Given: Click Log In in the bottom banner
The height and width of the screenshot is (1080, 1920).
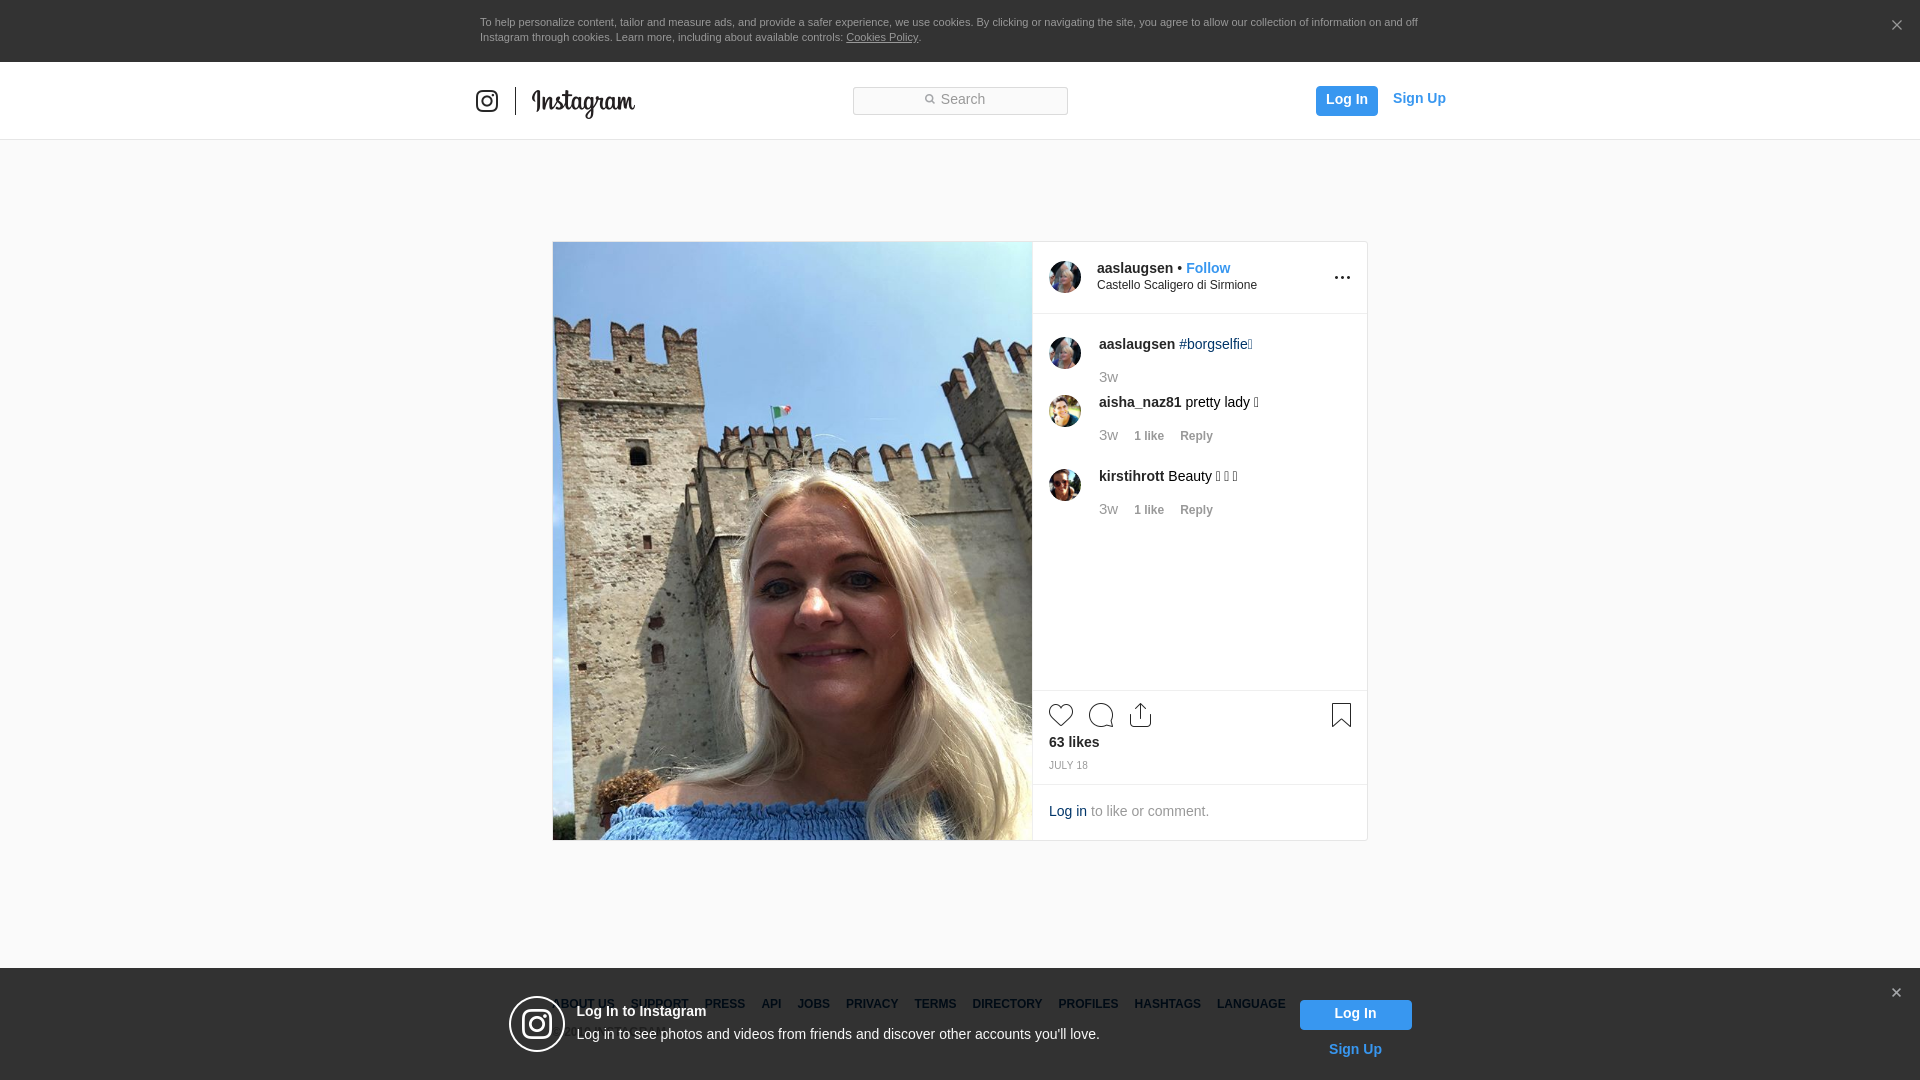Looking at the screenshot, I should point(1355,1014).
